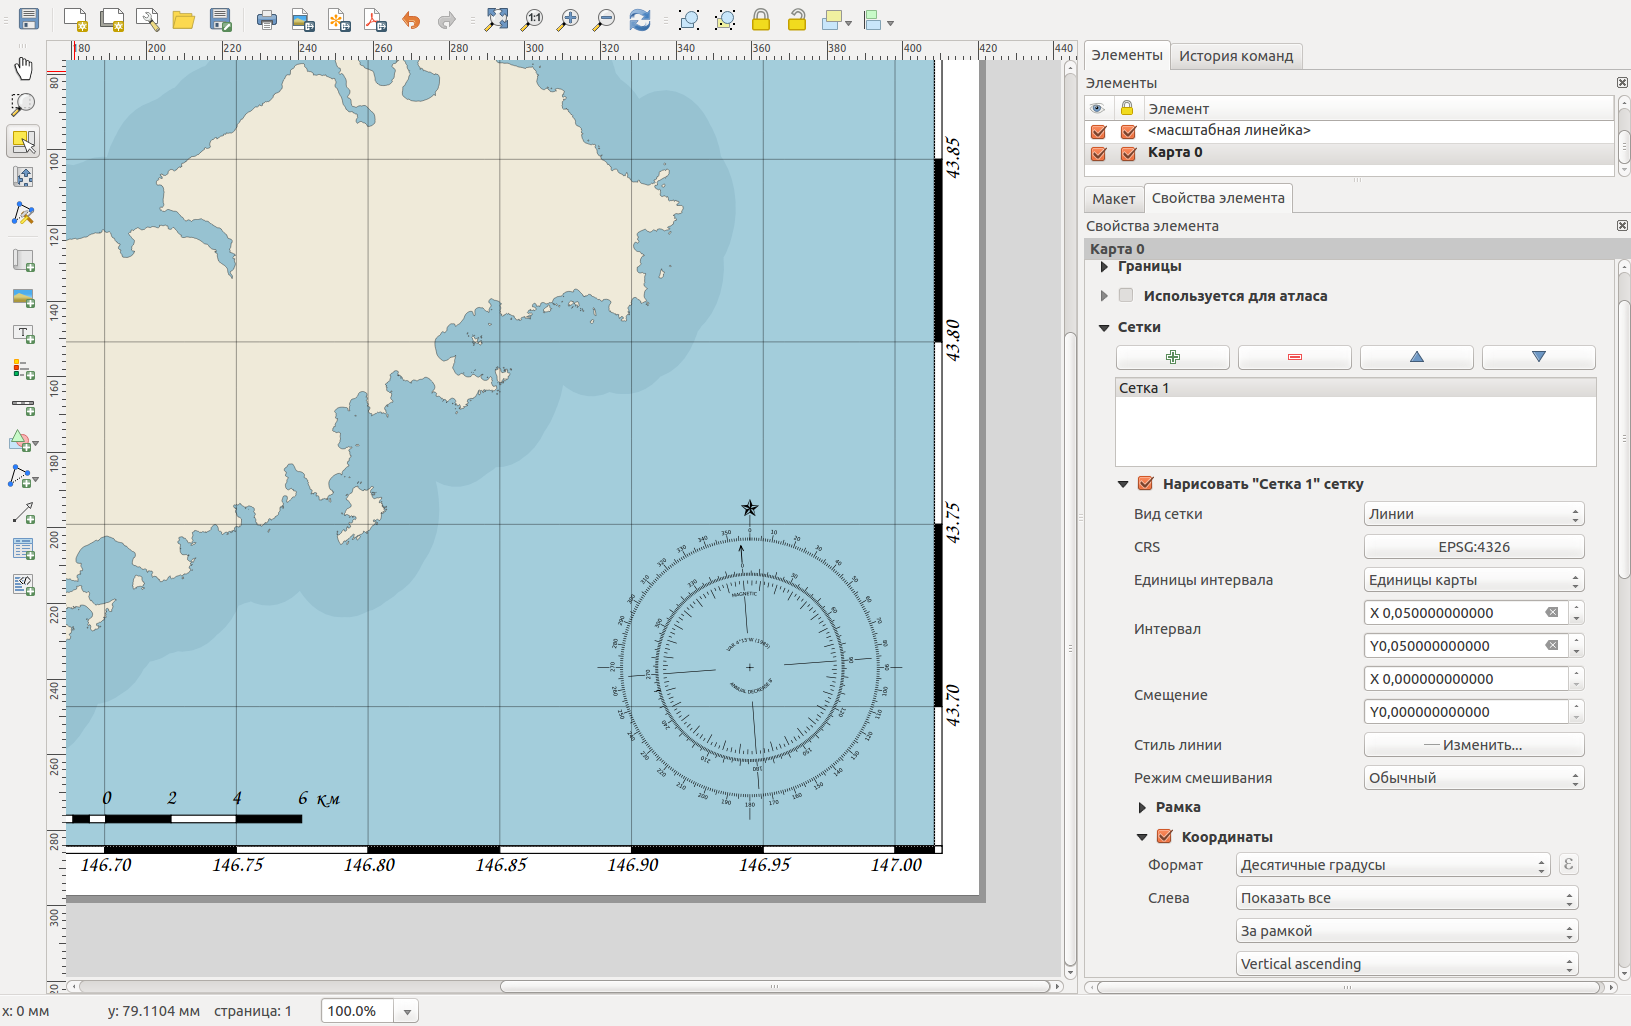The height and width of the screenshot is (1026, 1631).
Task: Enable the Используется для атласа checkbox
Action: pyautogui.click(x=1127, y=295)
